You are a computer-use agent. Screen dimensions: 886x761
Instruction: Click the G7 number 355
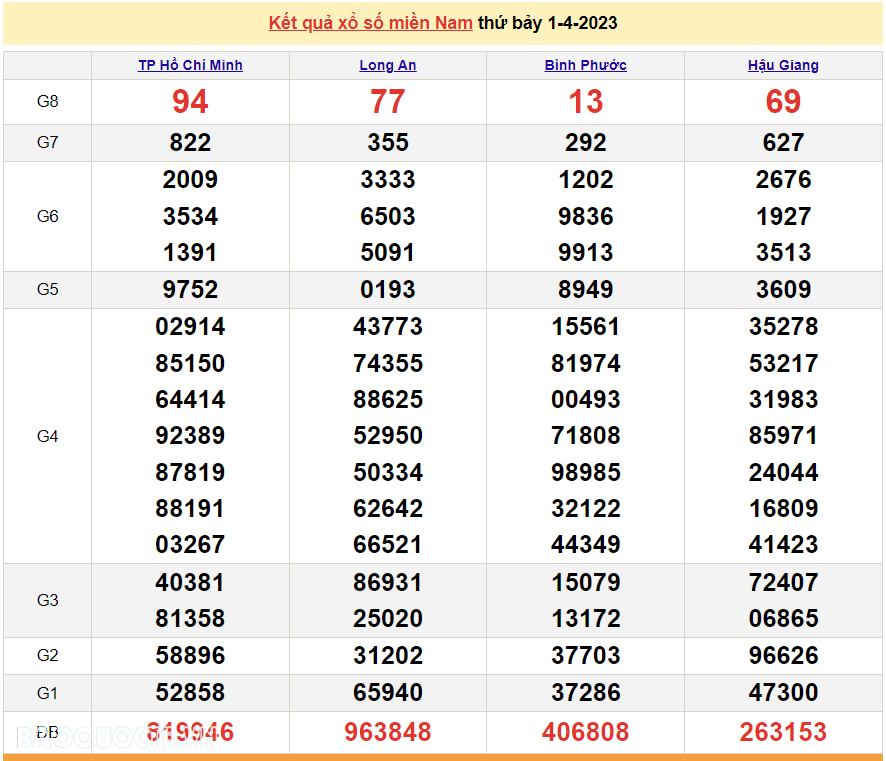pyautogui.click(x=388, y=143)
